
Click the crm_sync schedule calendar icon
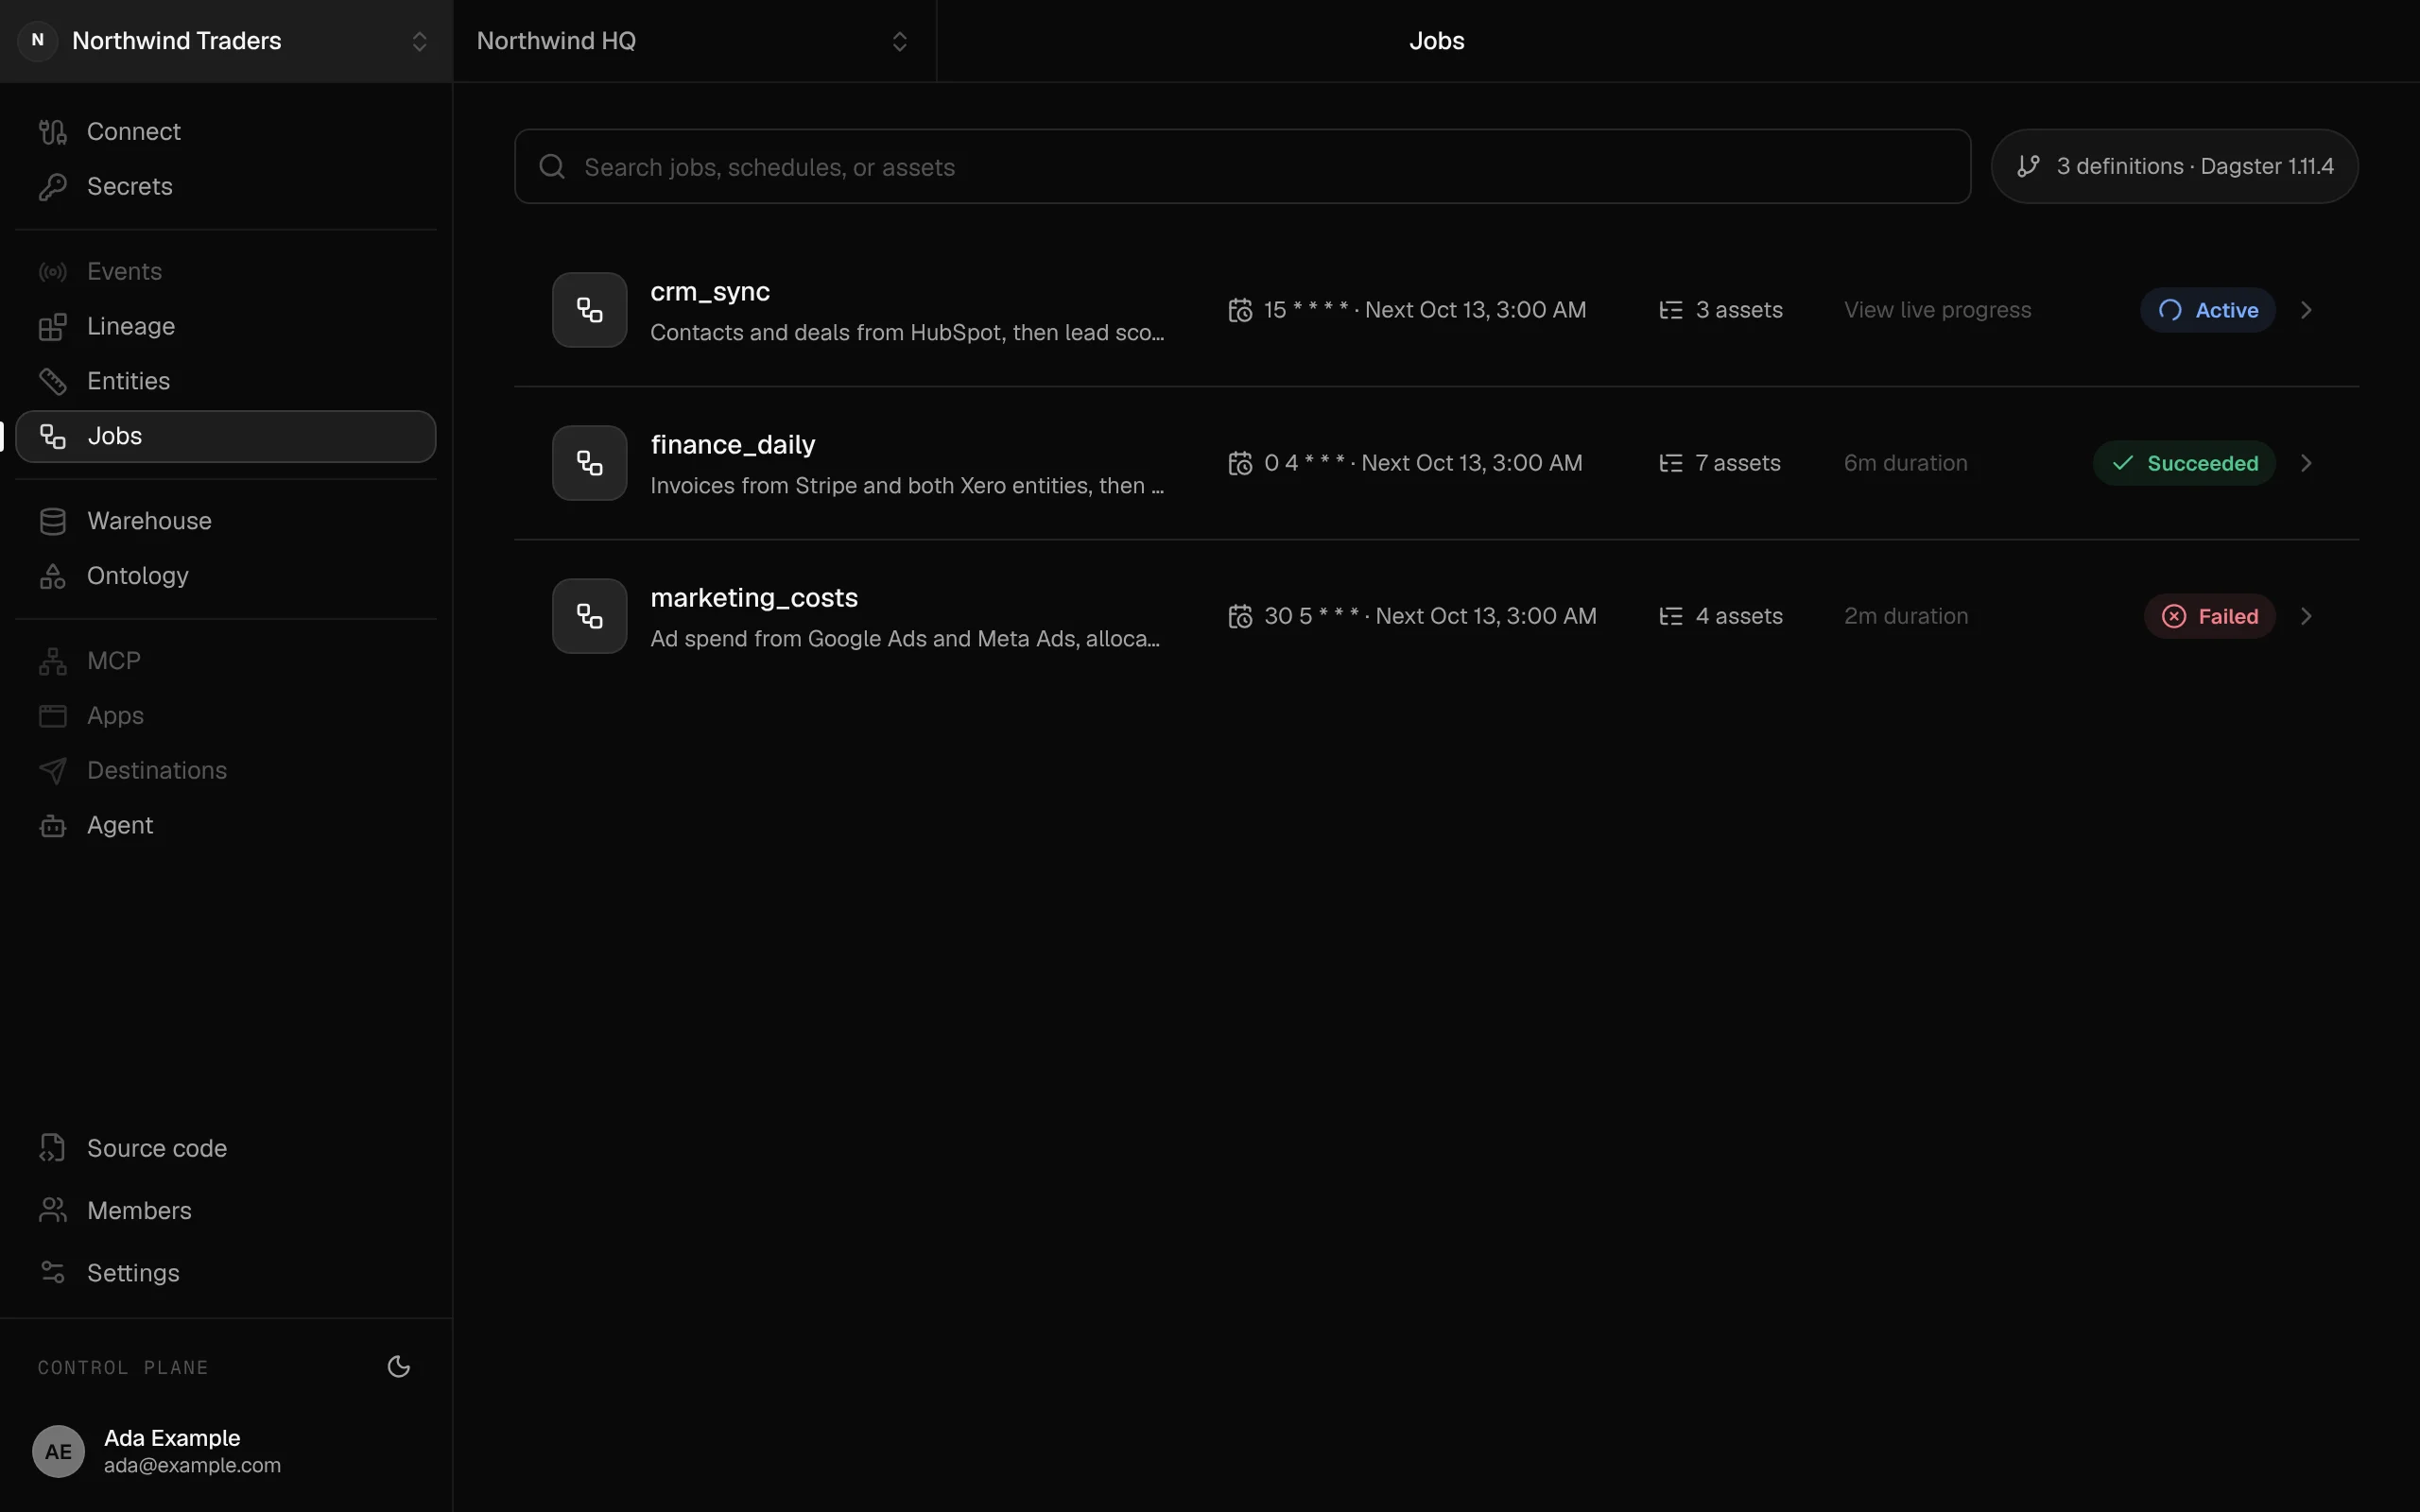click(1240, 311)
